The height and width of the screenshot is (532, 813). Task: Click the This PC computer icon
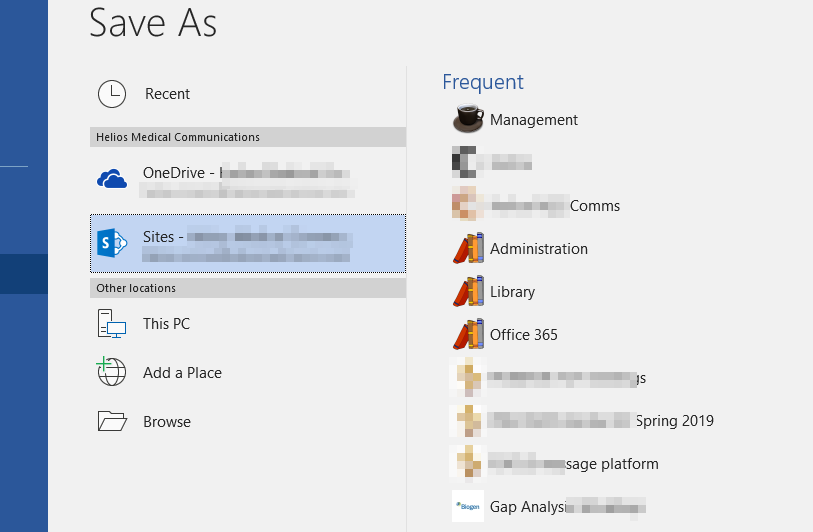[x=112, y=324]
